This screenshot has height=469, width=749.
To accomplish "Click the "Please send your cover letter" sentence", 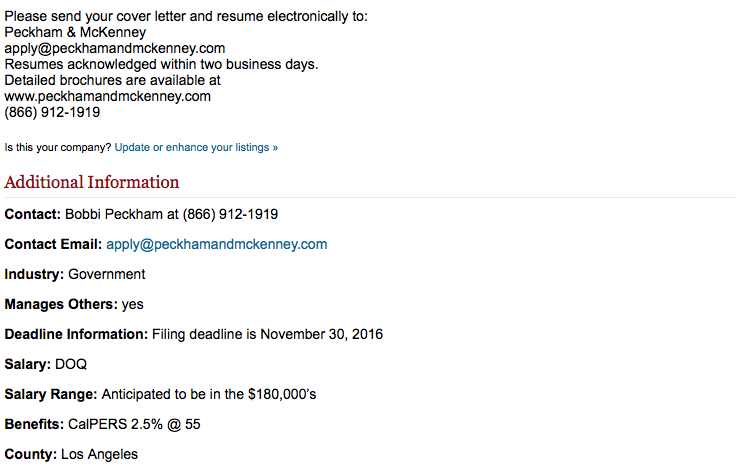I will (x=186, y=16).
